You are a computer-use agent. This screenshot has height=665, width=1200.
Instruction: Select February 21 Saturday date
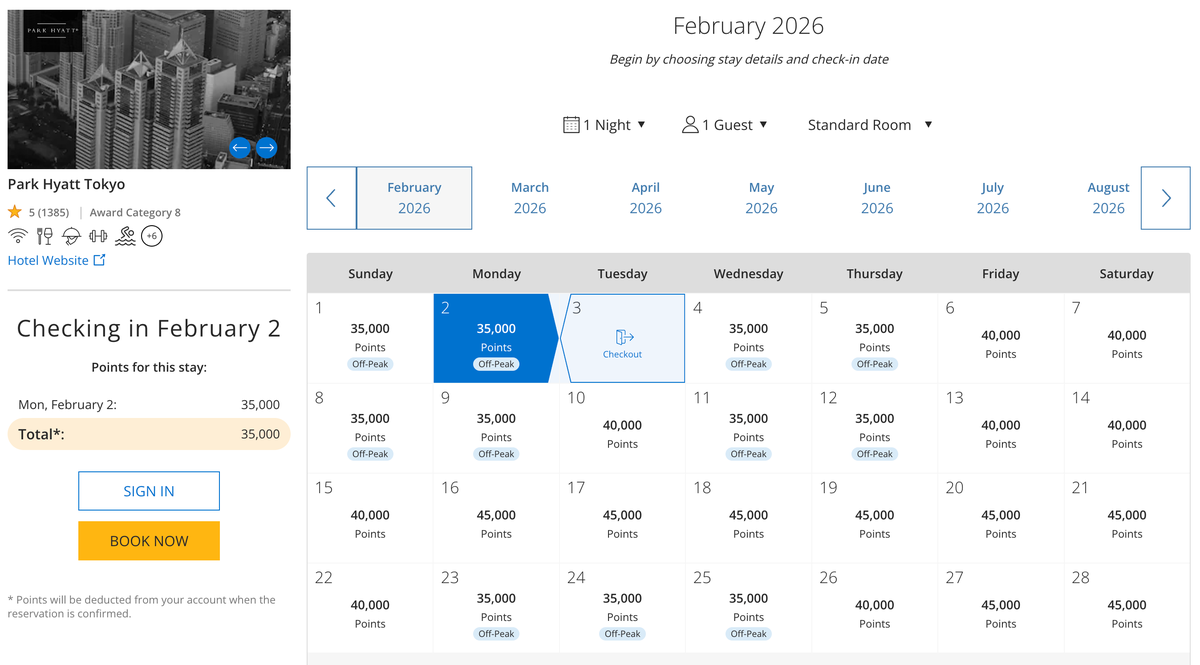point(1127,518)
